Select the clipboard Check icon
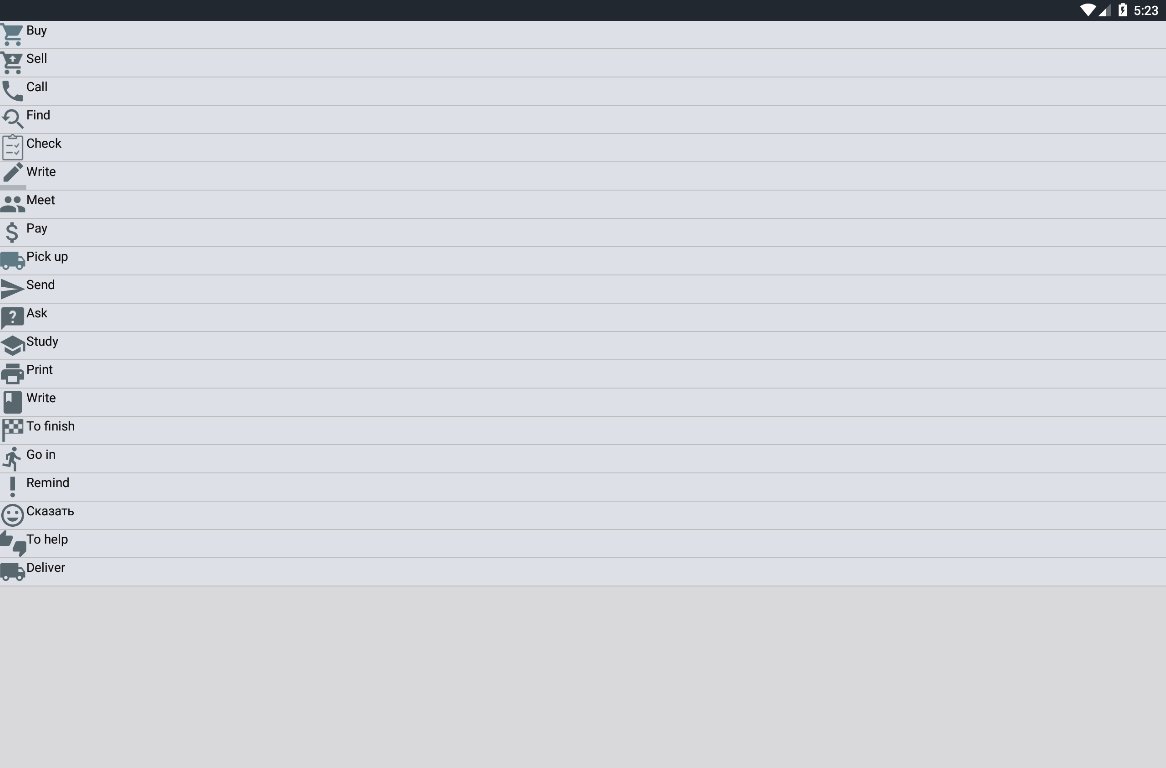This screenshot has width=1166, height=768. point(12,148)
